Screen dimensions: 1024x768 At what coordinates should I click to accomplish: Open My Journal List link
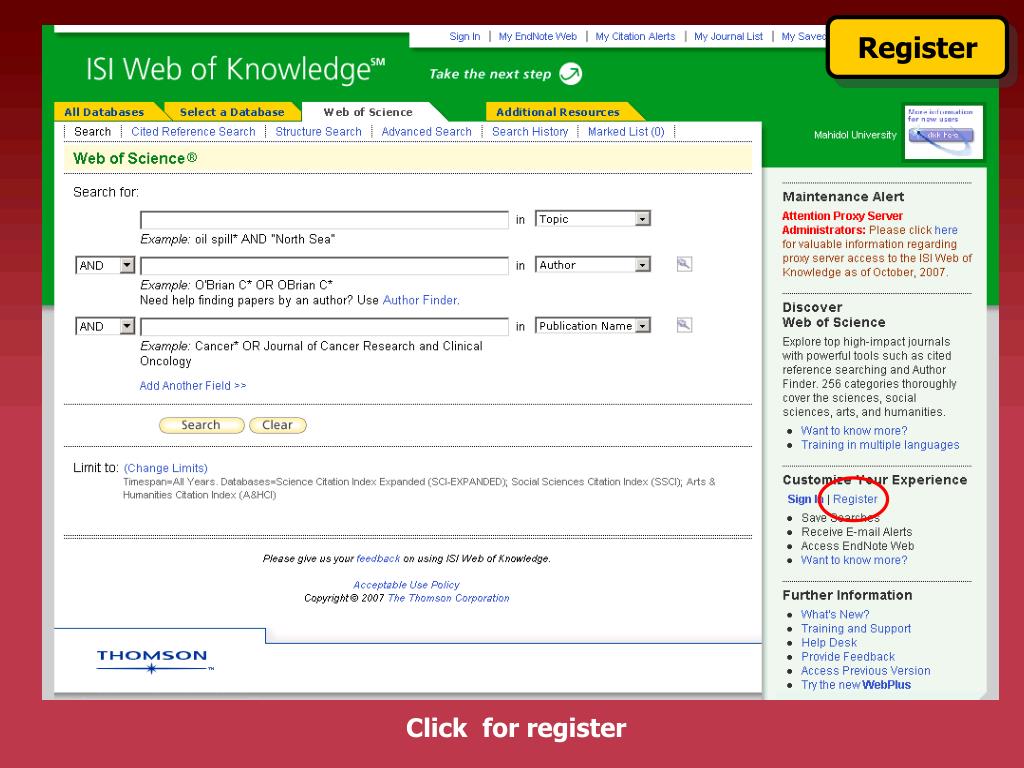[x=728, y=37]
